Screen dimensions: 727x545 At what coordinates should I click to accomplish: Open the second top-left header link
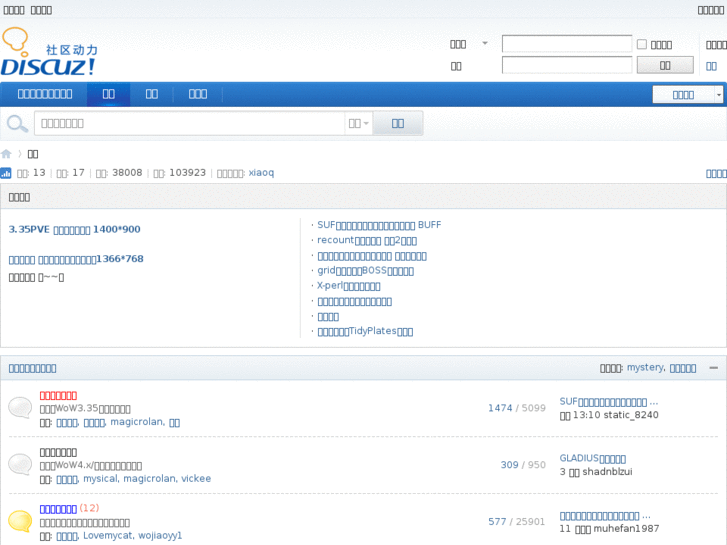41,10
